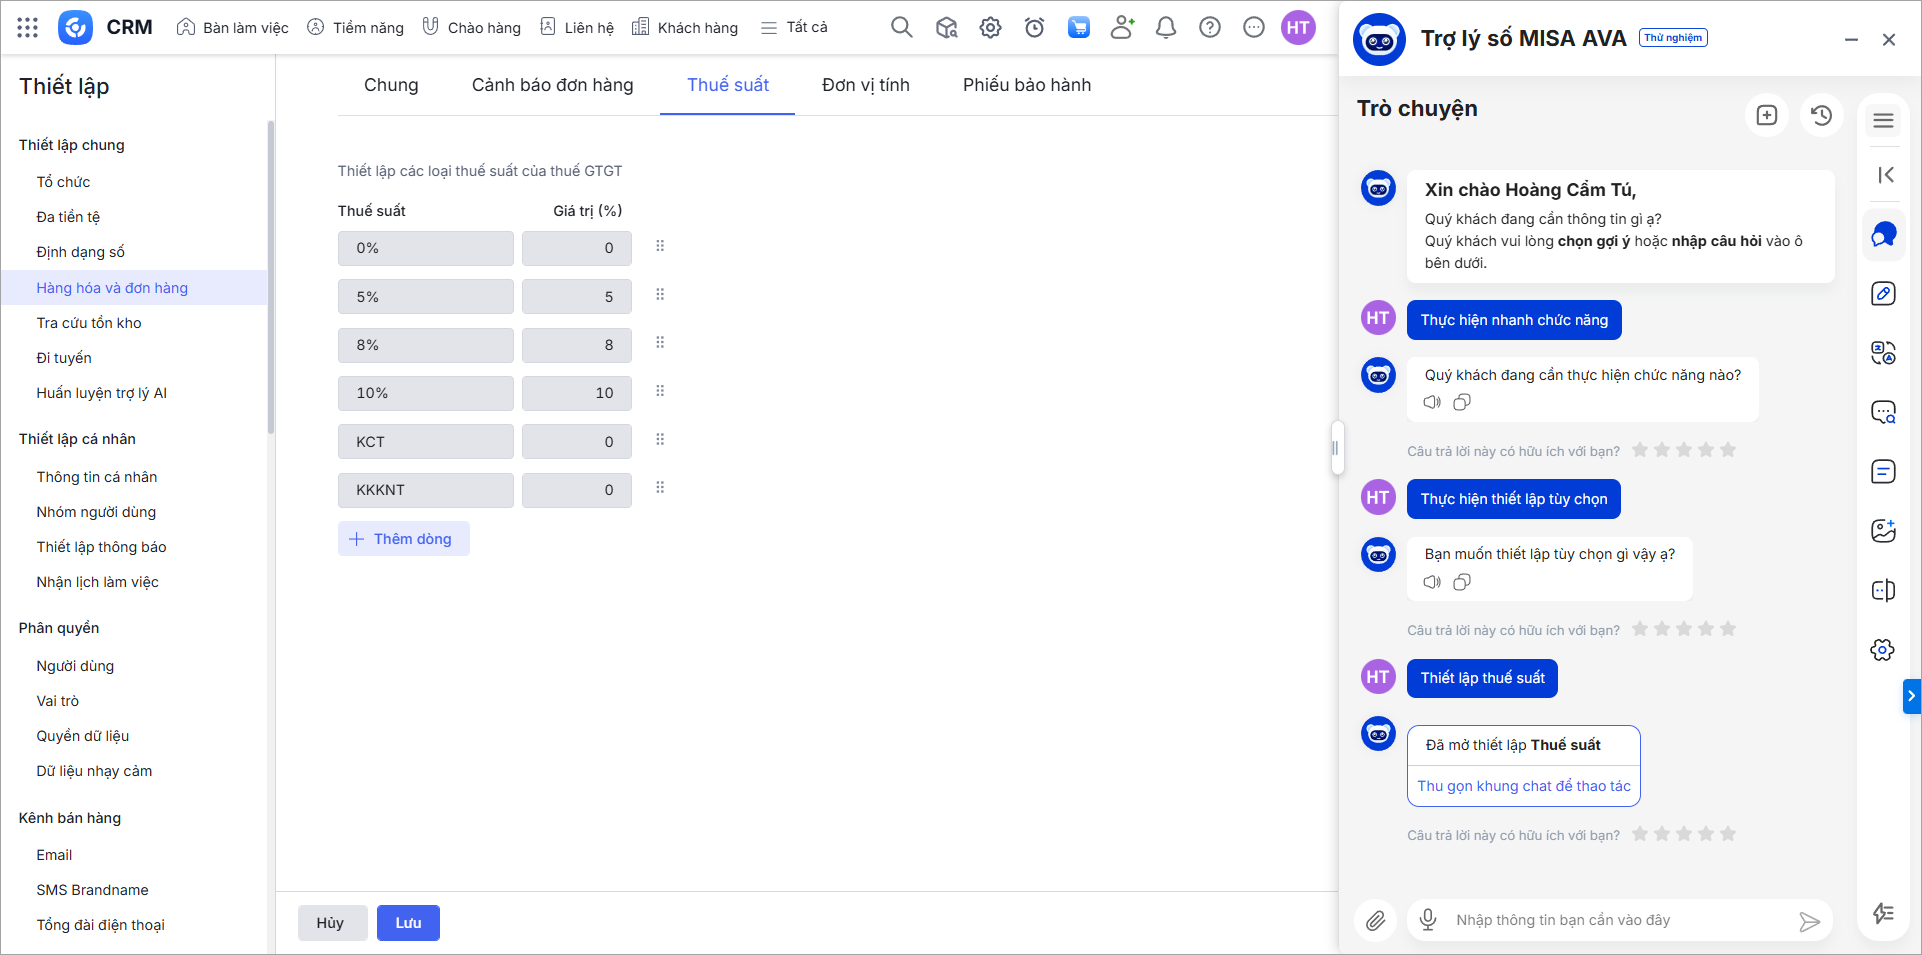The width and height of the screenshot is (1922, 955).
Task: Rate last answer with fifth star
Action: point(1728,834)
